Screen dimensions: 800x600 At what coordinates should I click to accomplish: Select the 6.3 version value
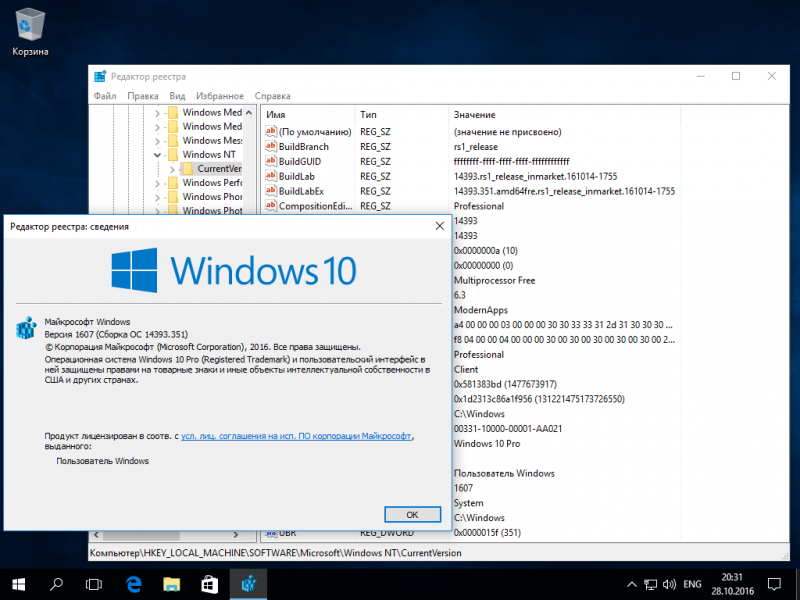tap(460, 295)
